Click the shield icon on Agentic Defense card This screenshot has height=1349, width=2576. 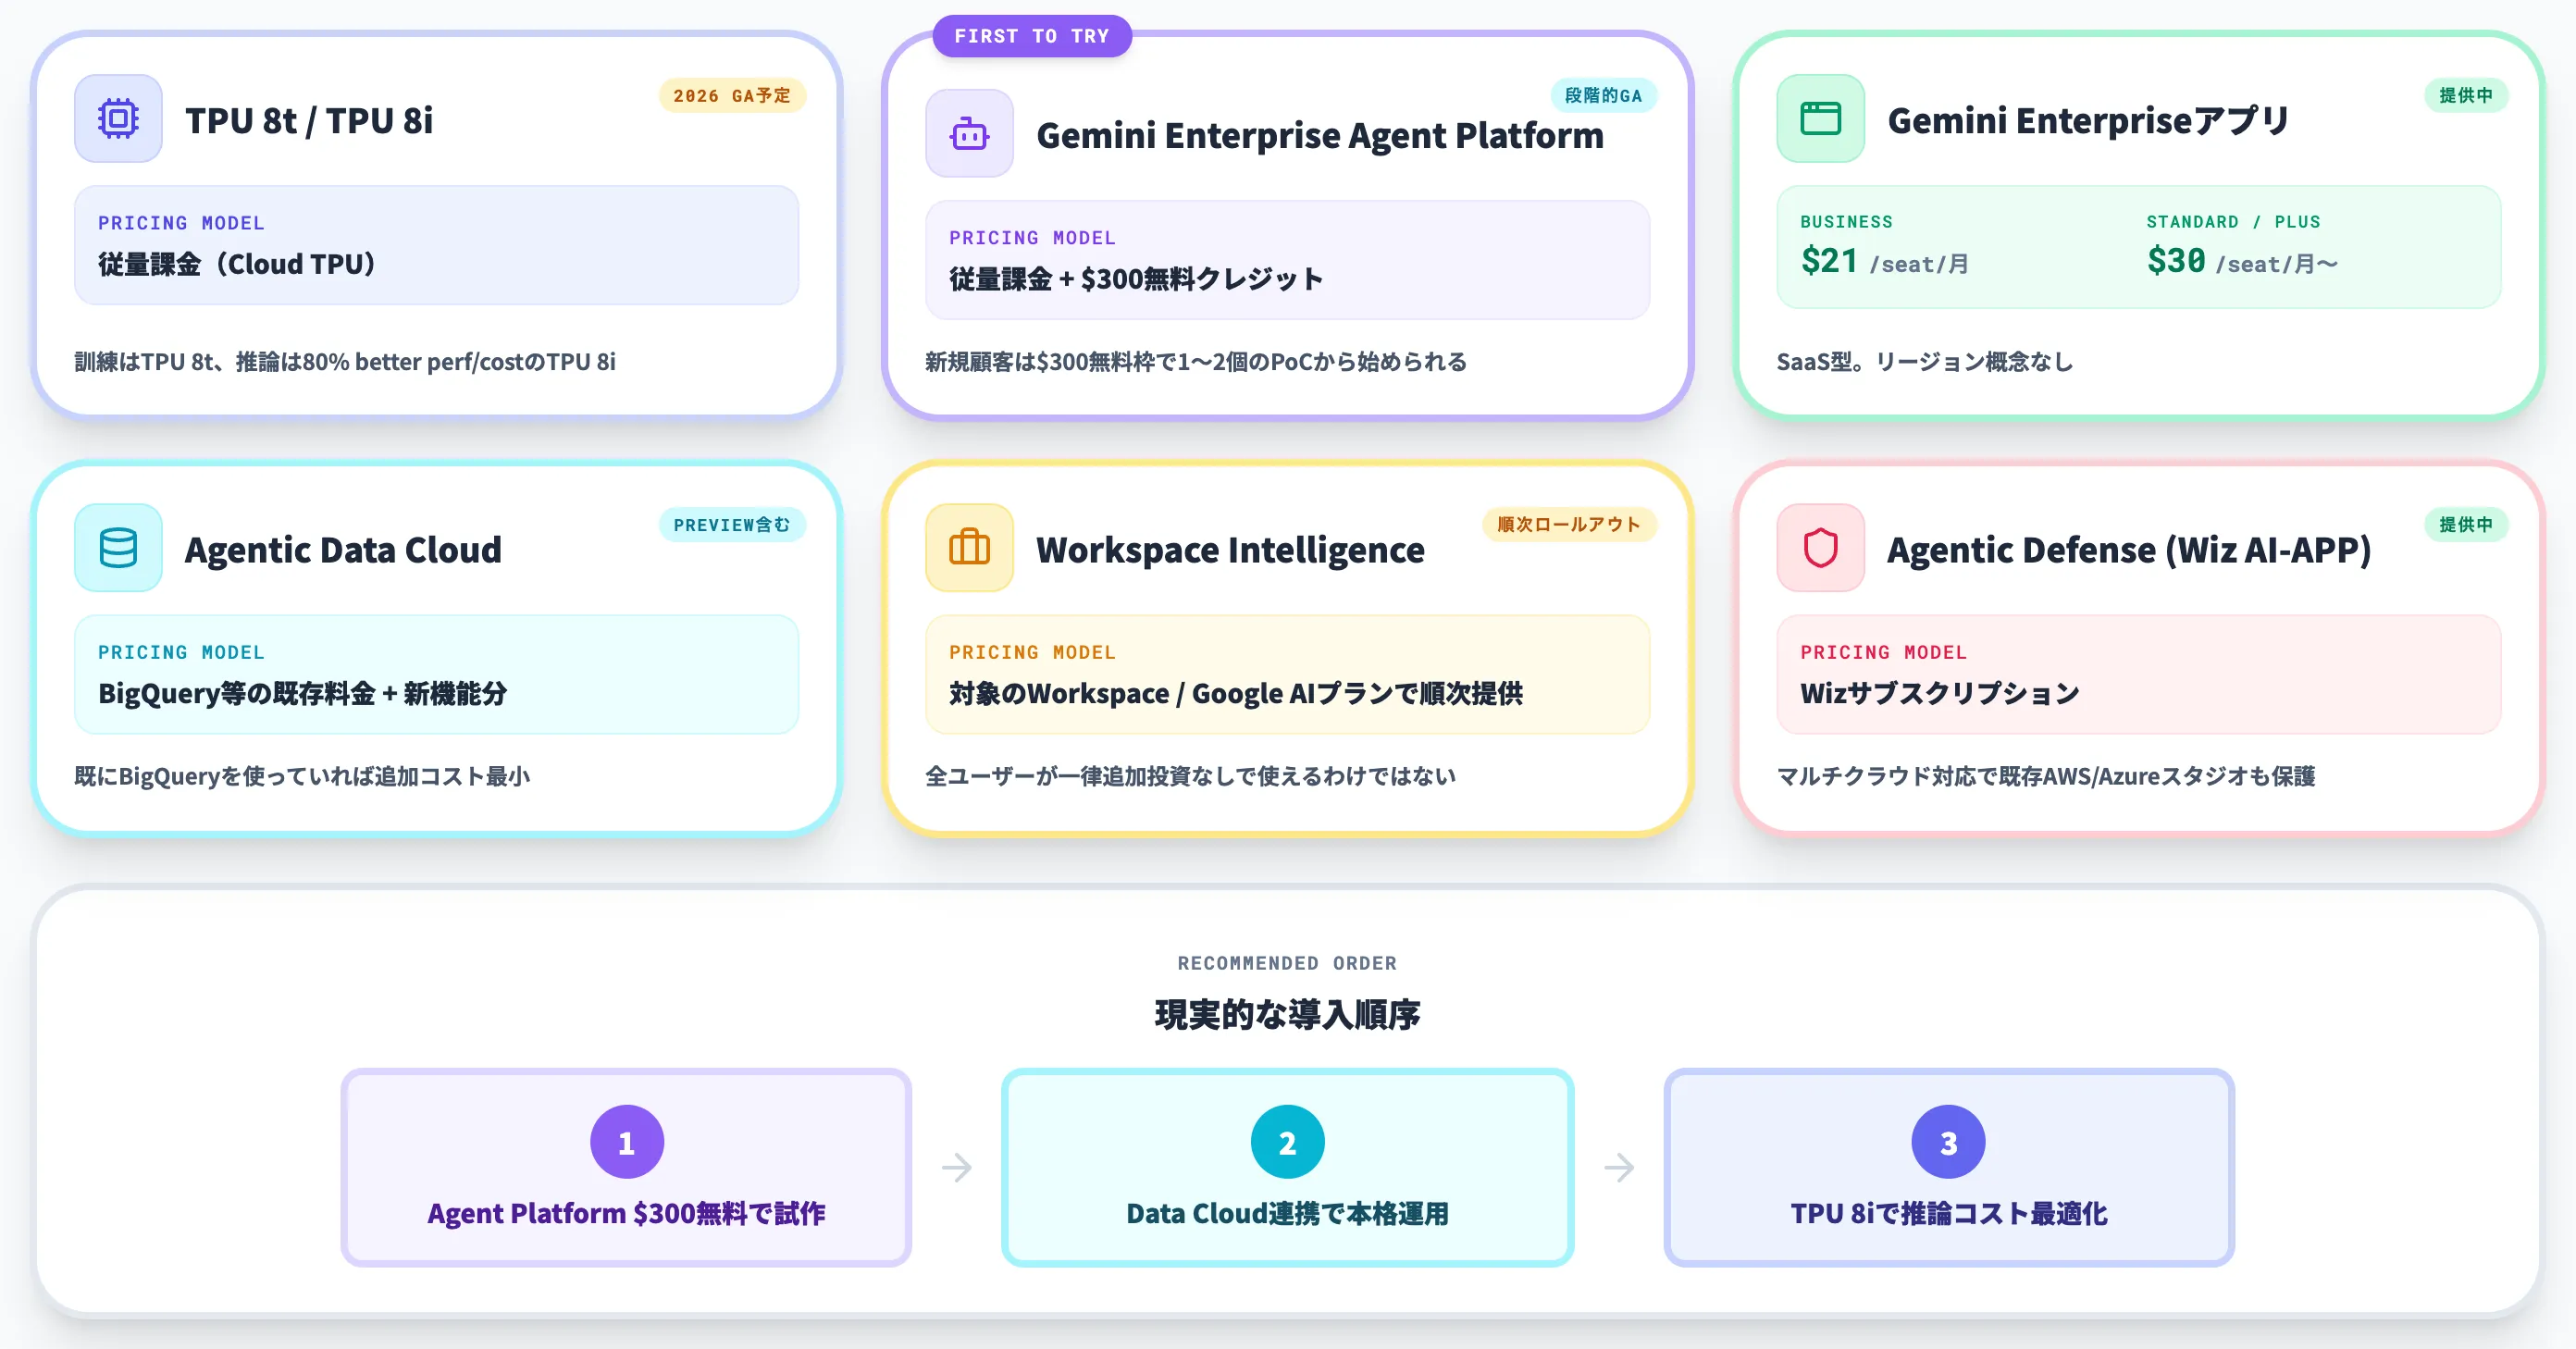click(1819, 548)
